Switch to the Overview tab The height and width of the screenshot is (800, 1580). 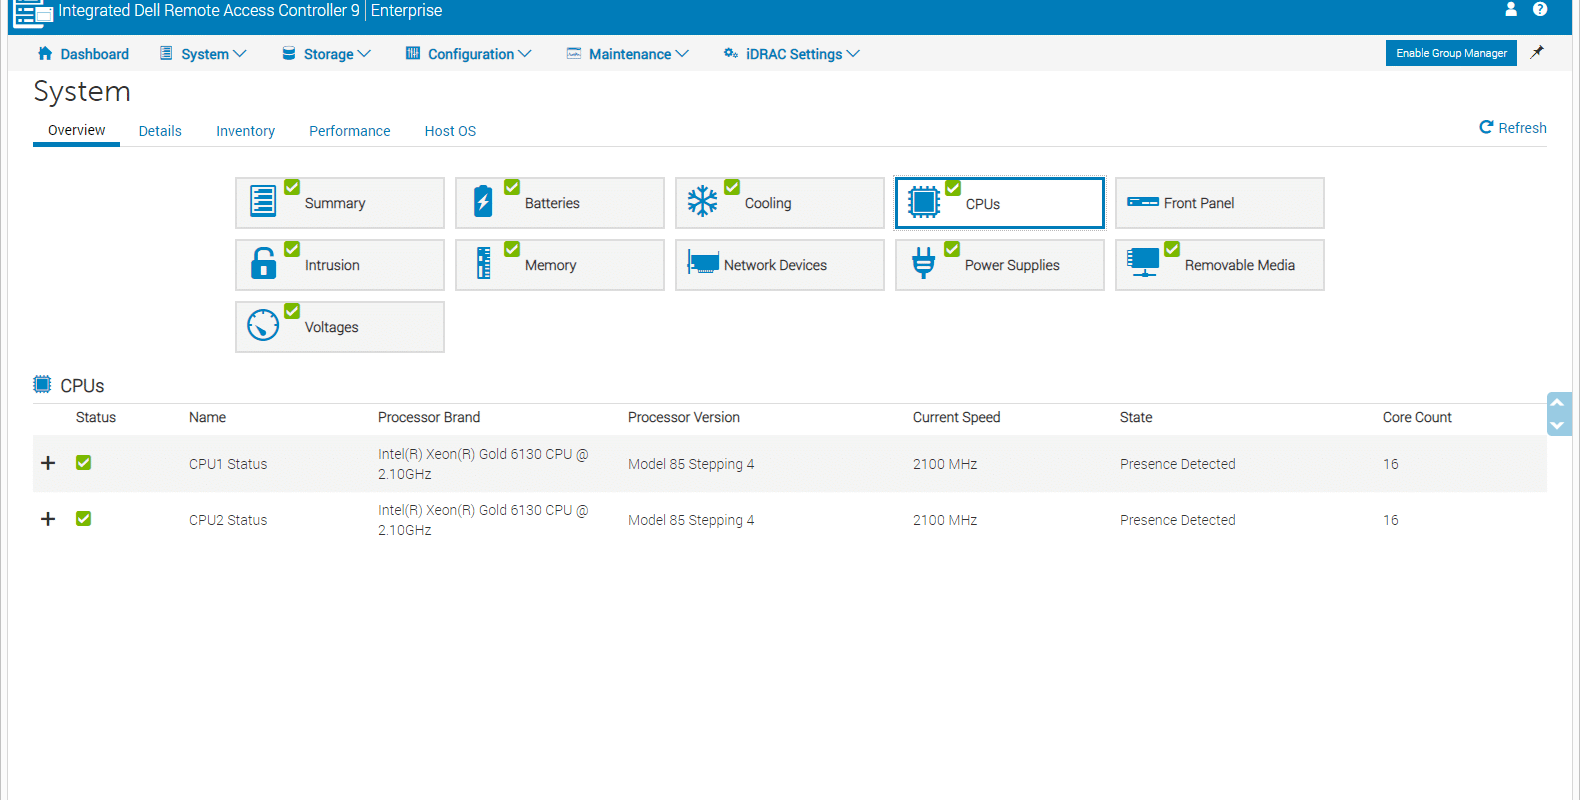76,130
